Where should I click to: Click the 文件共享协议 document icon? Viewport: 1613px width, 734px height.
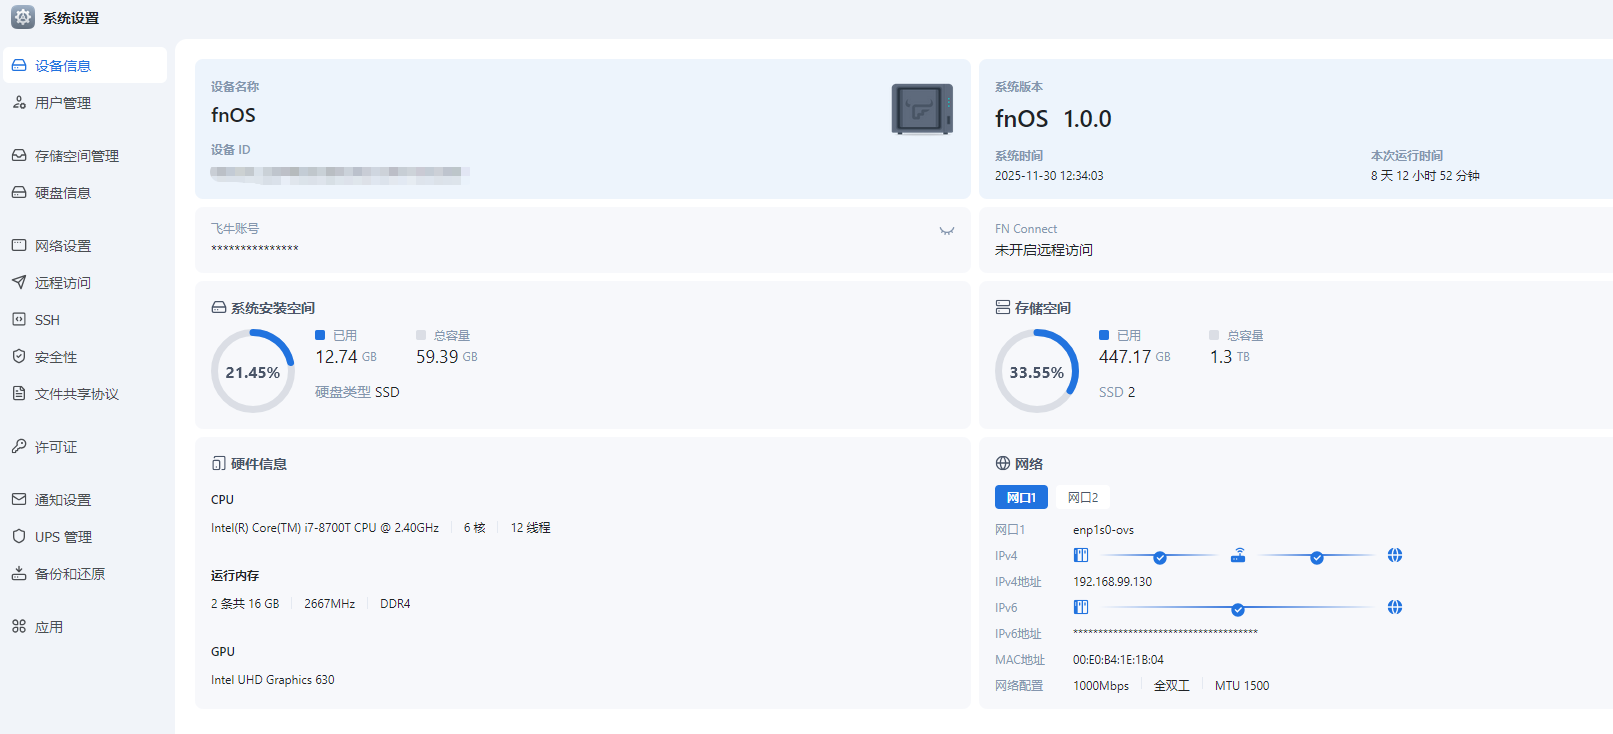coord(19,393)
